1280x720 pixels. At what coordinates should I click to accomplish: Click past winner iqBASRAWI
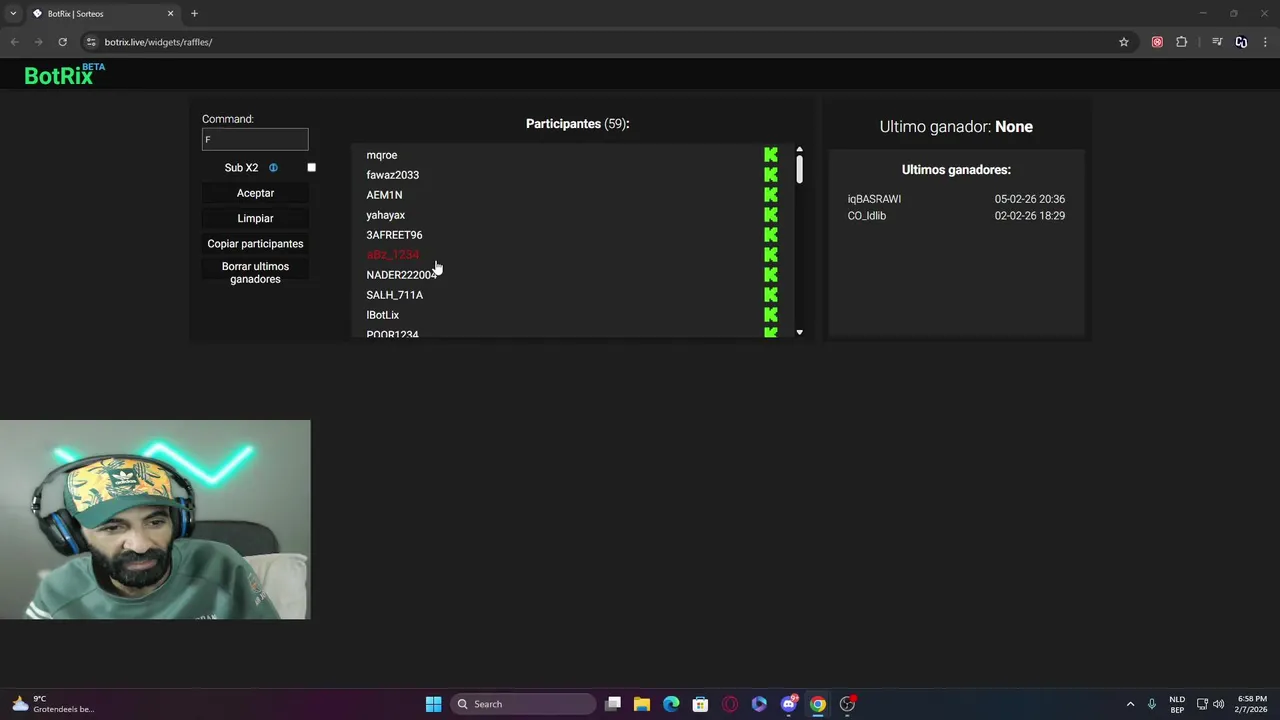(874, 199)
